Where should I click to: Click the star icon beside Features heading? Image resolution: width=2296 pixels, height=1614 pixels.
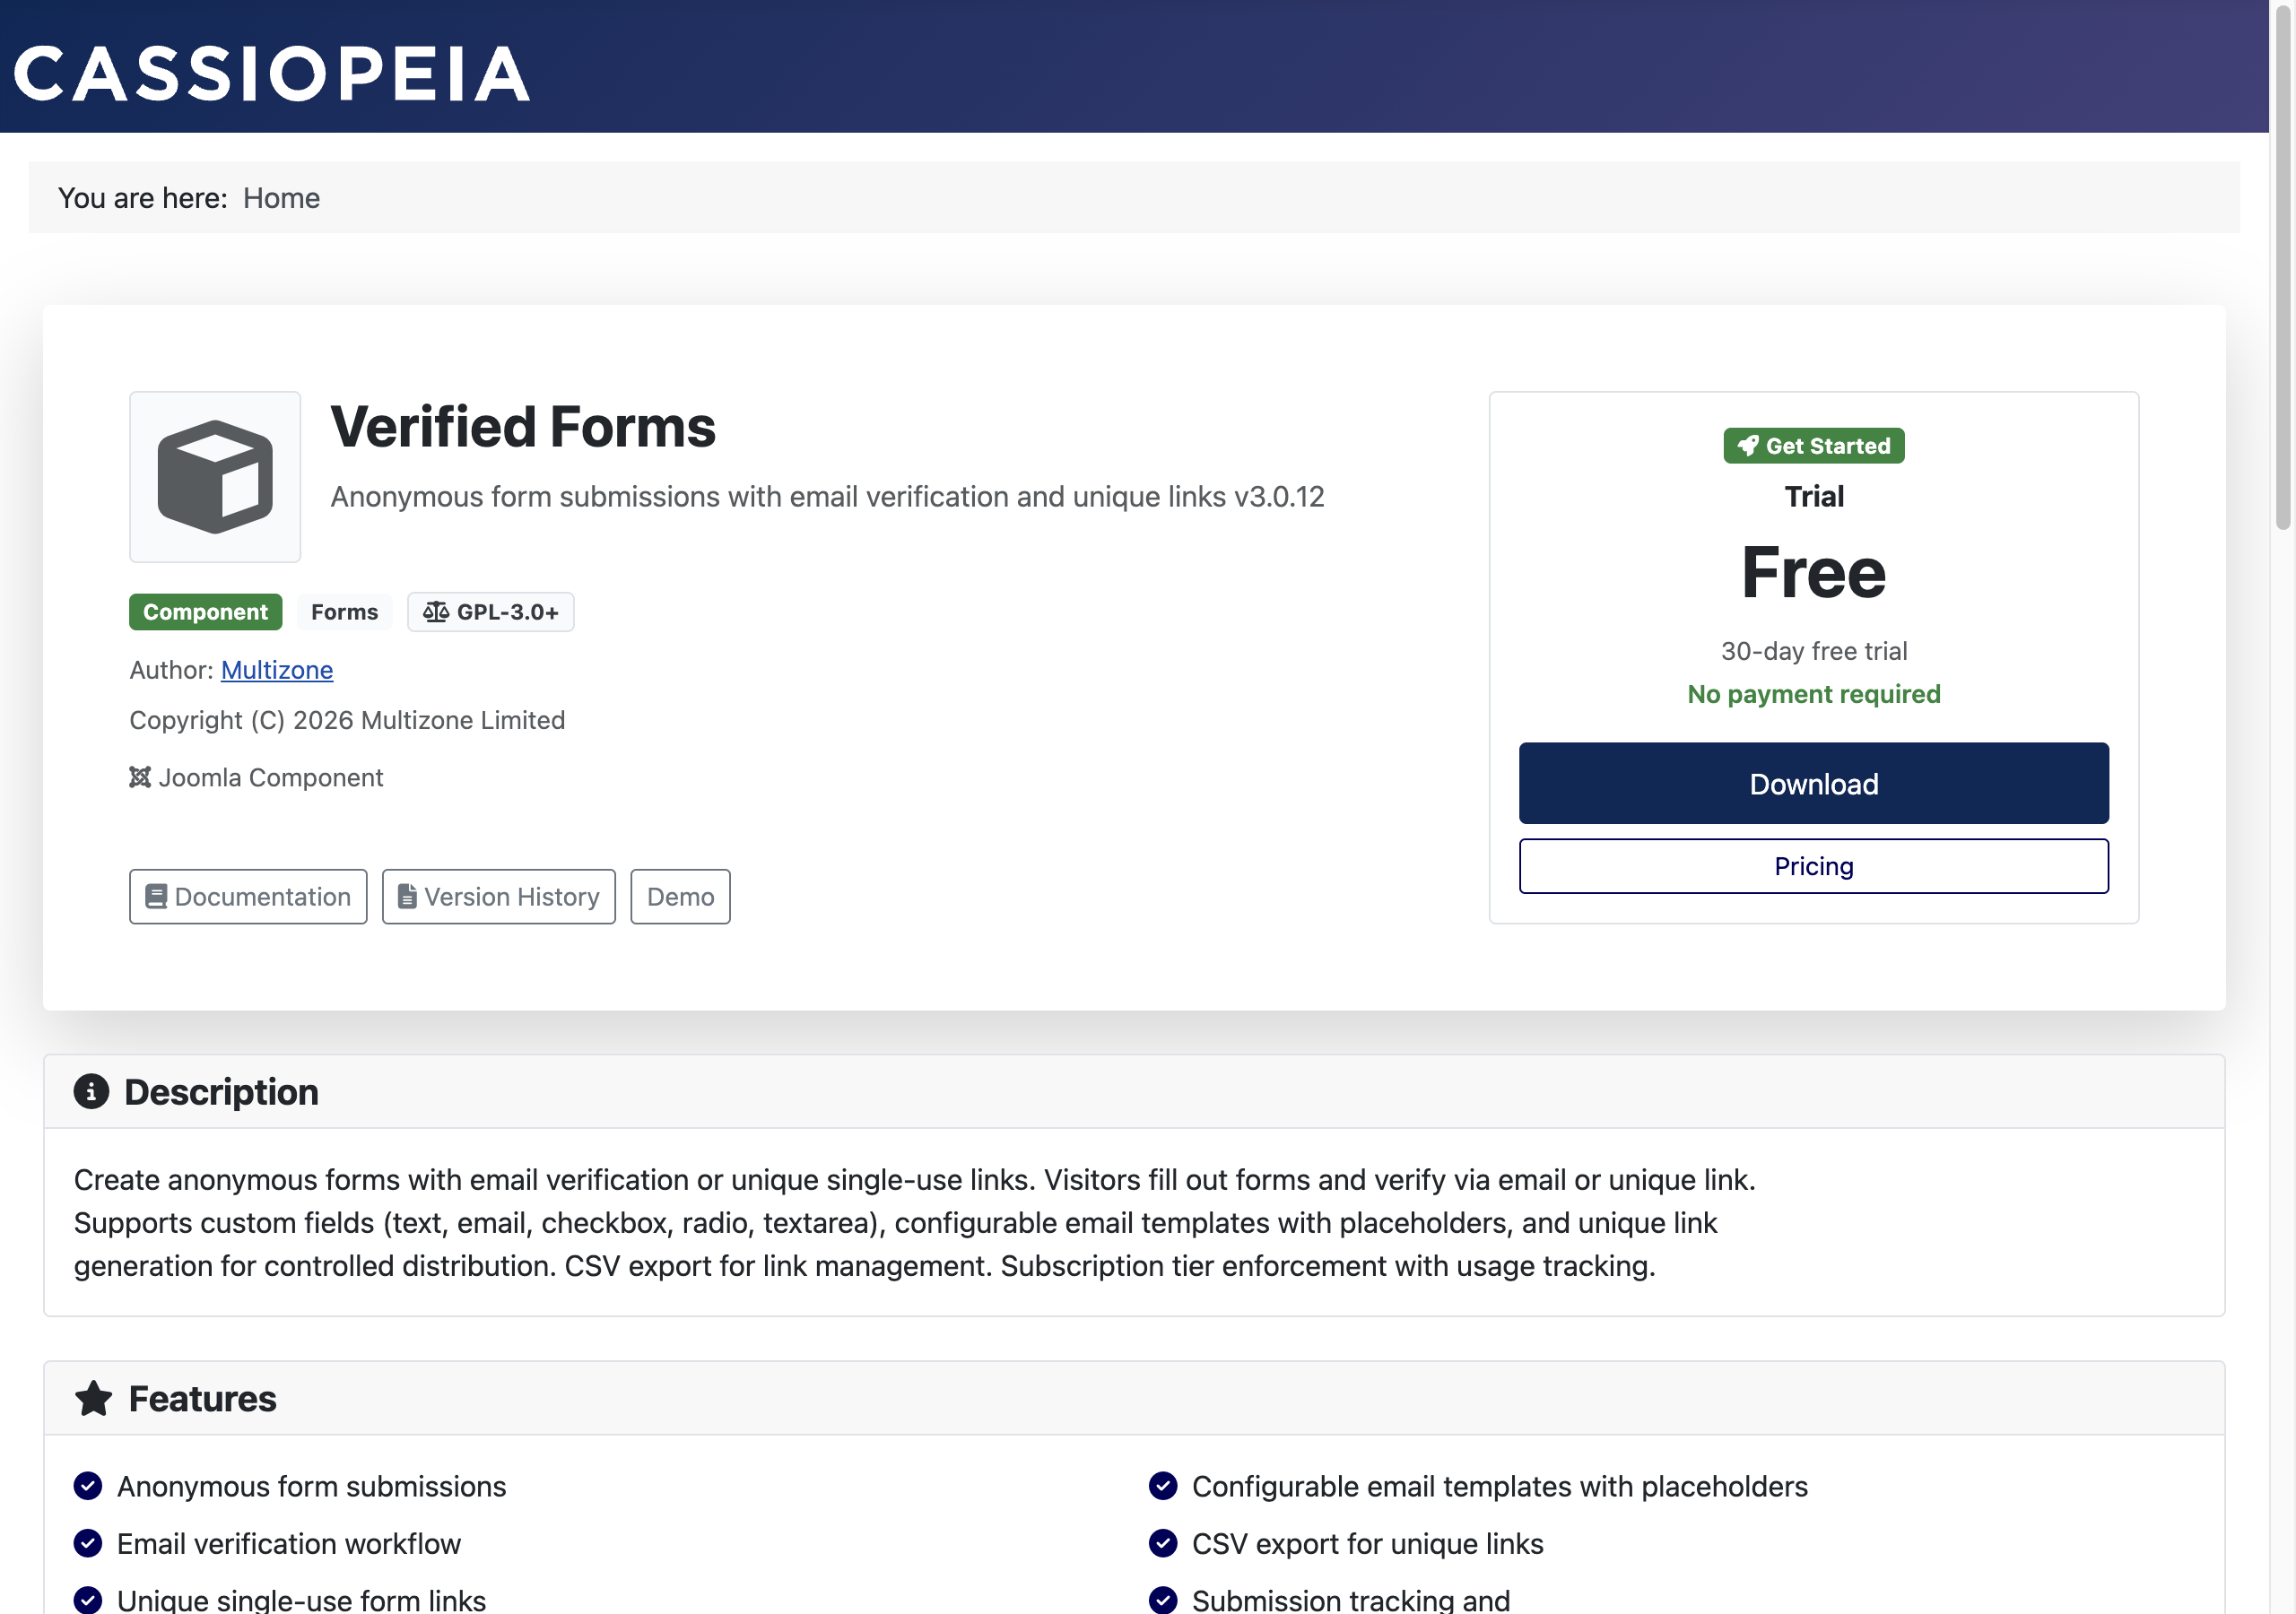pos(93,1398)
